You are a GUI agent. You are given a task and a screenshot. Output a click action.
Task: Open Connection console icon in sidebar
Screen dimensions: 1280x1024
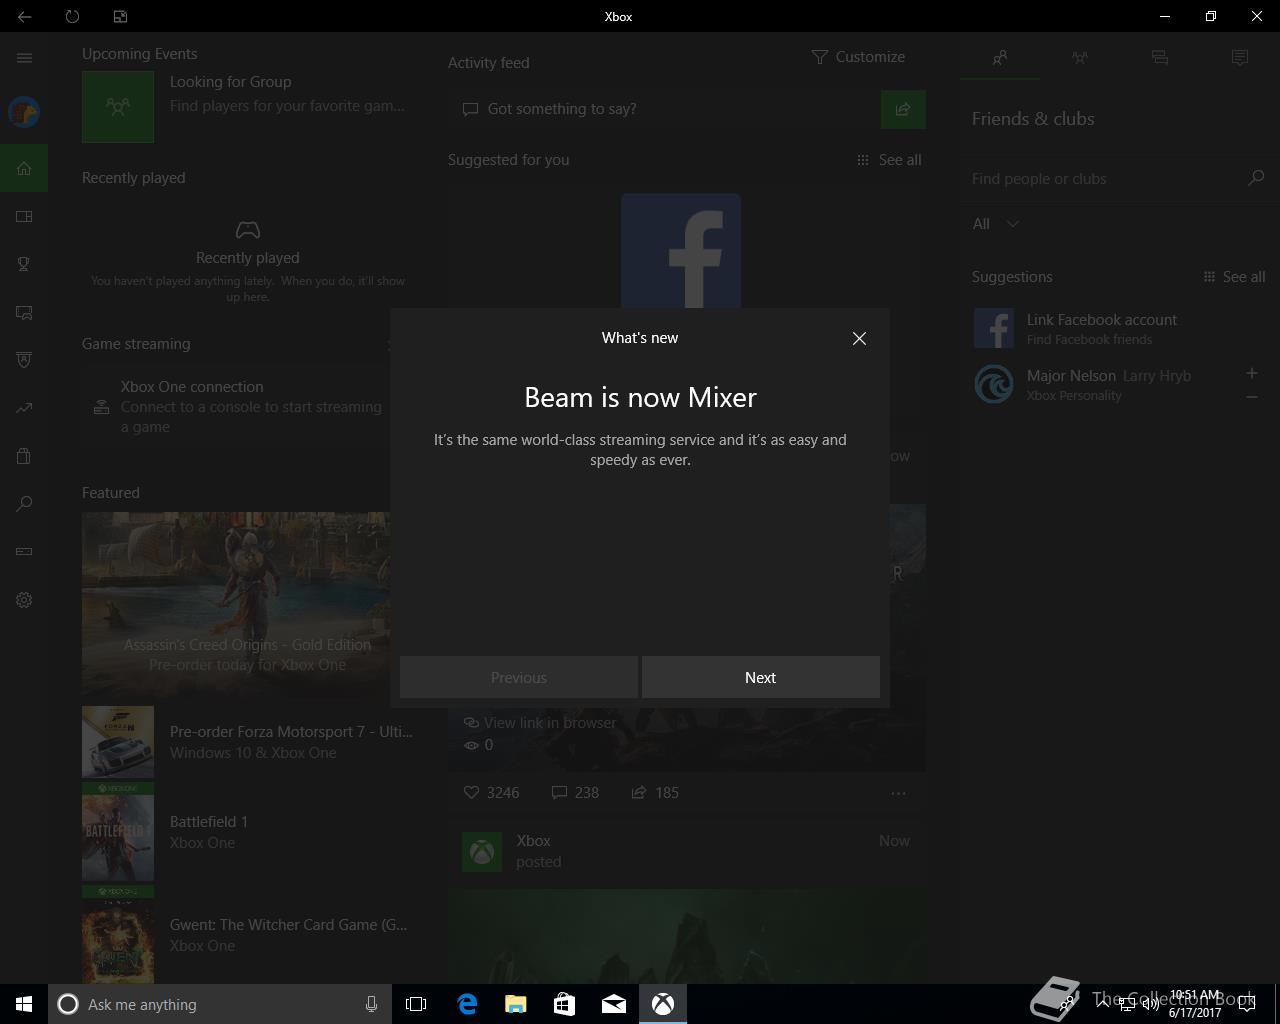[x=24, y=552]
